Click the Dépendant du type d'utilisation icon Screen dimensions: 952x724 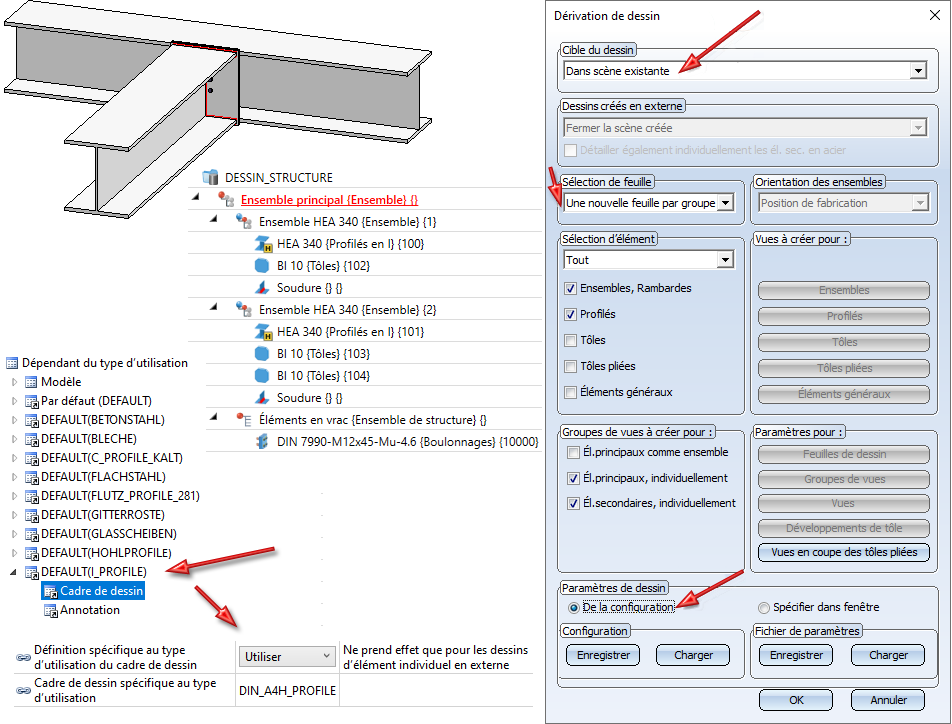(x=12, y=363)
